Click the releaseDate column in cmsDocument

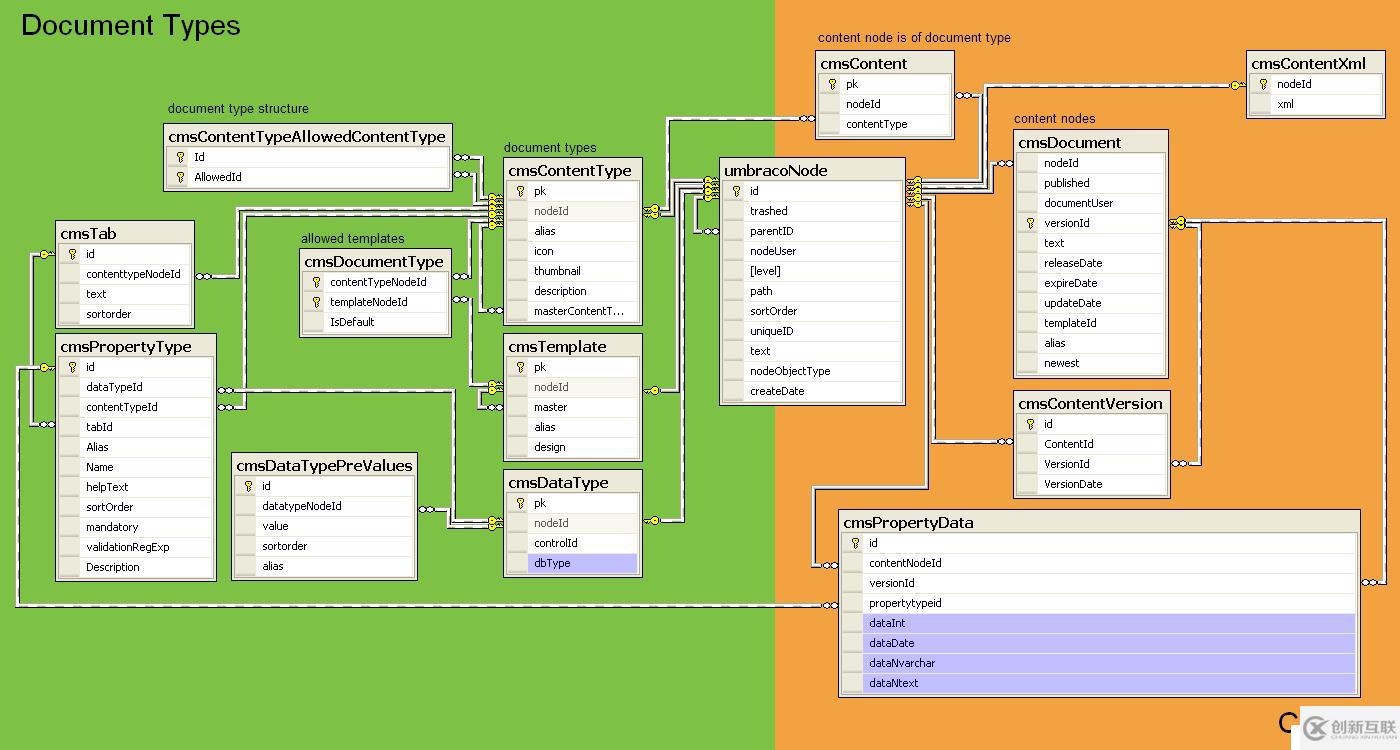(x=1073, y=263)
